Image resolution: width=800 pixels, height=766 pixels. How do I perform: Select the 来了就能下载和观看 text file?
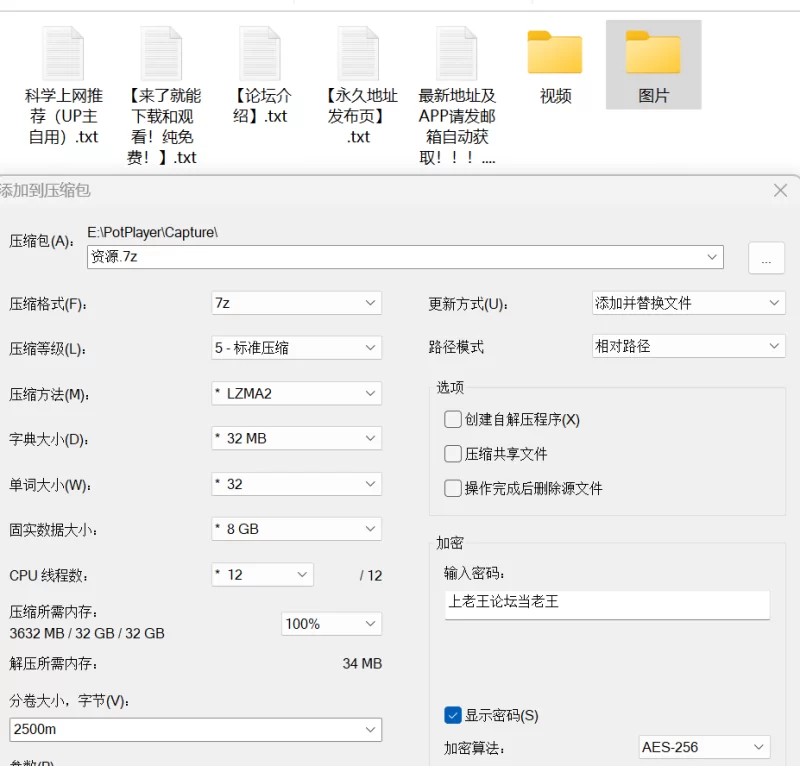[x=162, y=53]
